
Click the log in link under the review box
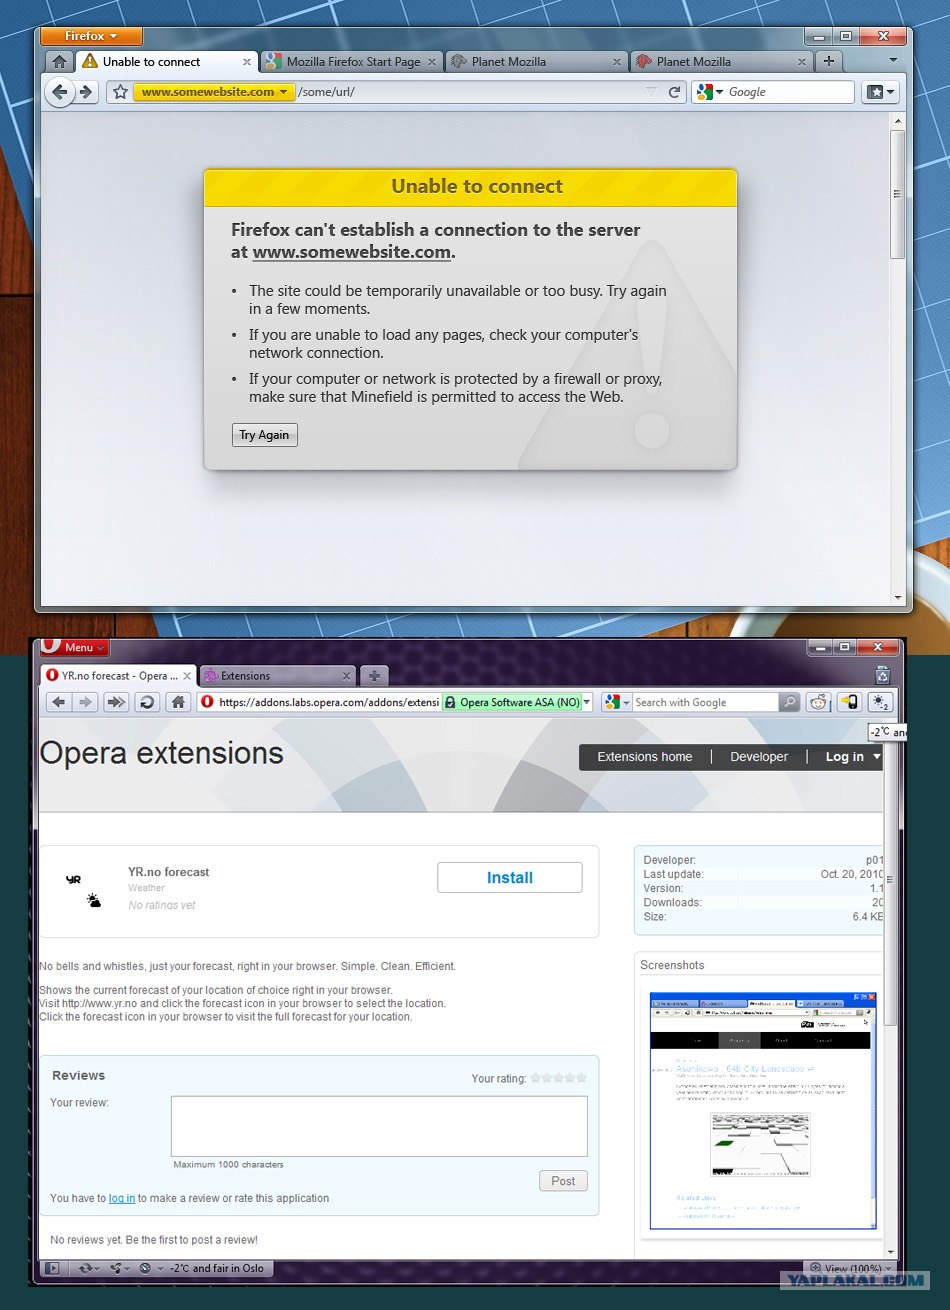pos(122,1198)
